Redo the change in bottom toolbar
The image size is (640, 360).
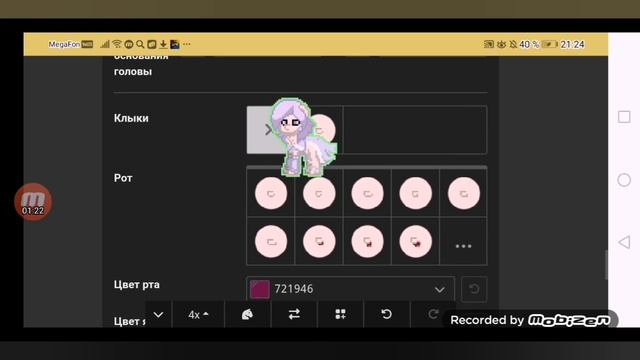click(433, 314)
